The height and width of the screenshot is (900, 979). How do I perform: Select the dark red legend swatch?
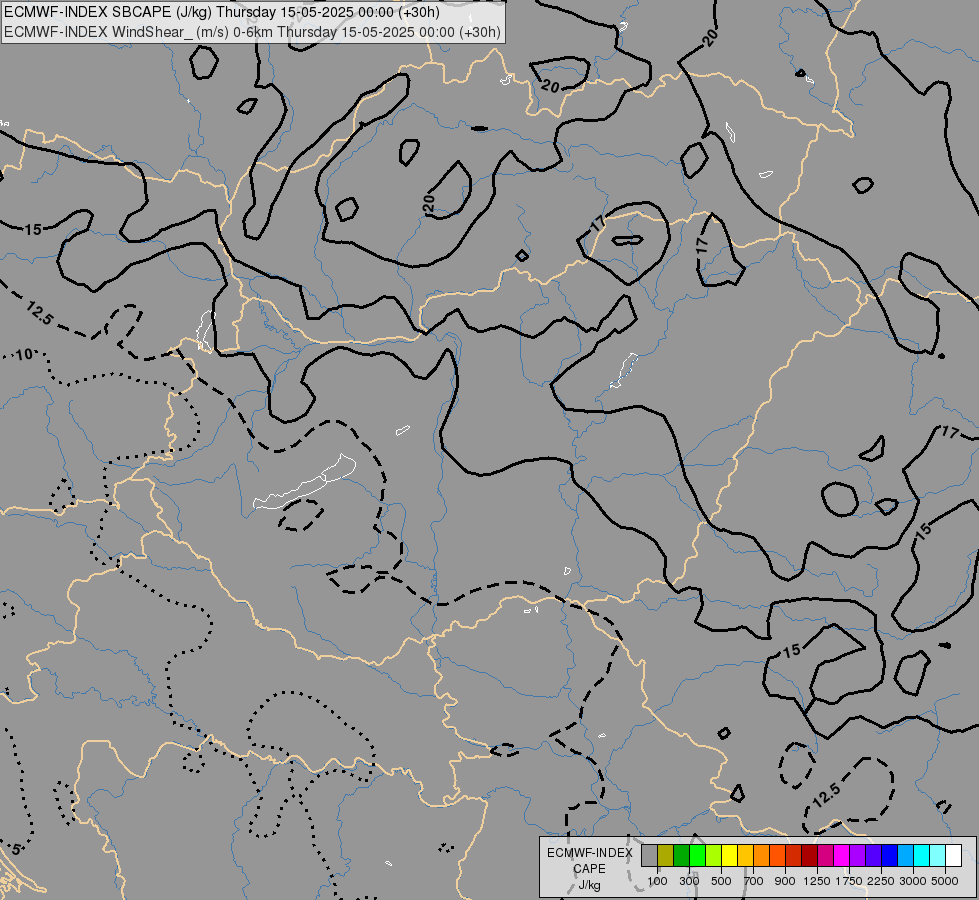809,855
